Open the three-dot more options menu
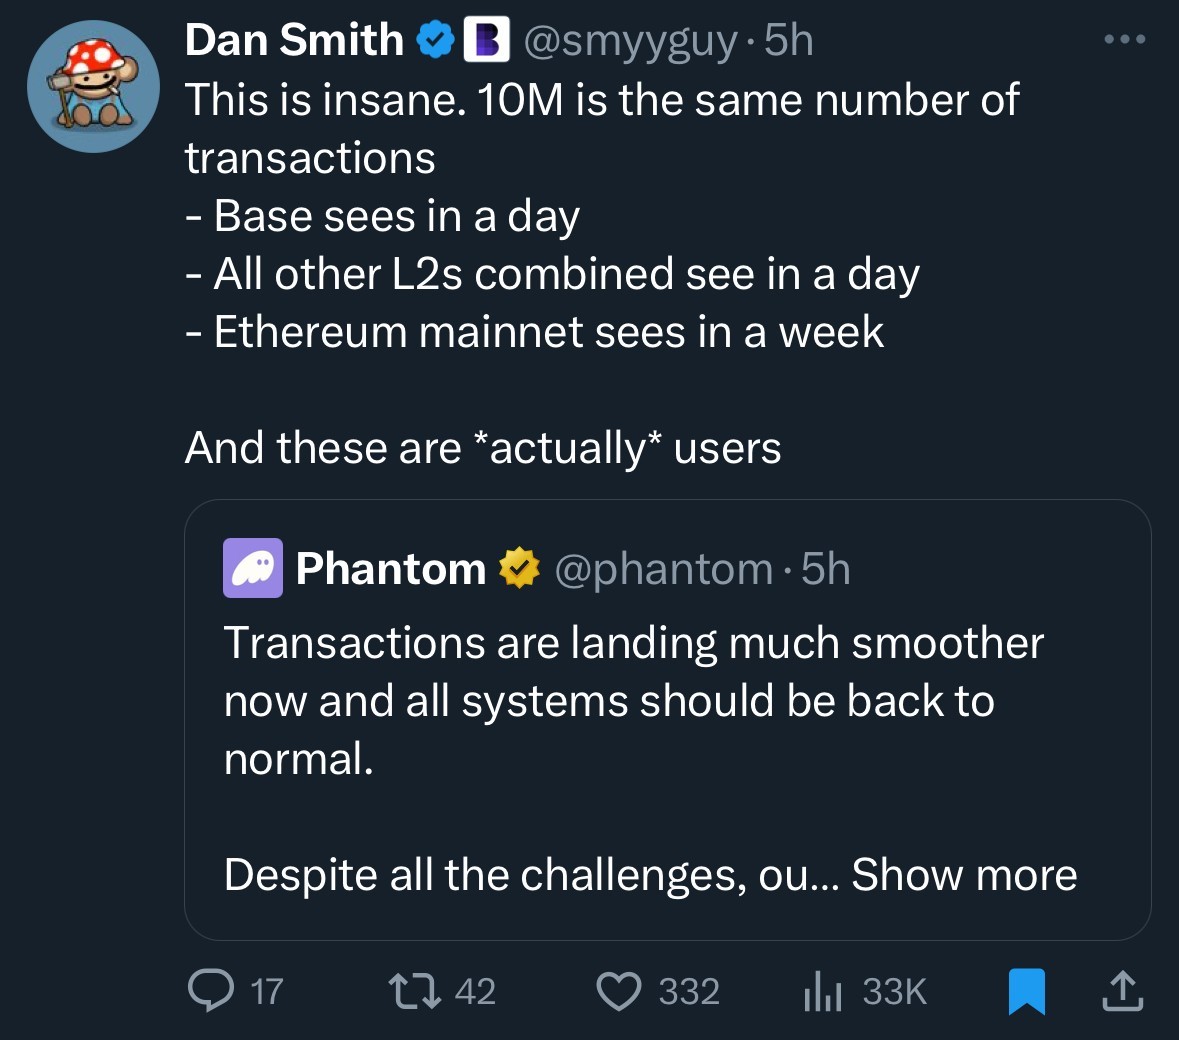The image size is (1179, 1040). [x=1124, y=40]
